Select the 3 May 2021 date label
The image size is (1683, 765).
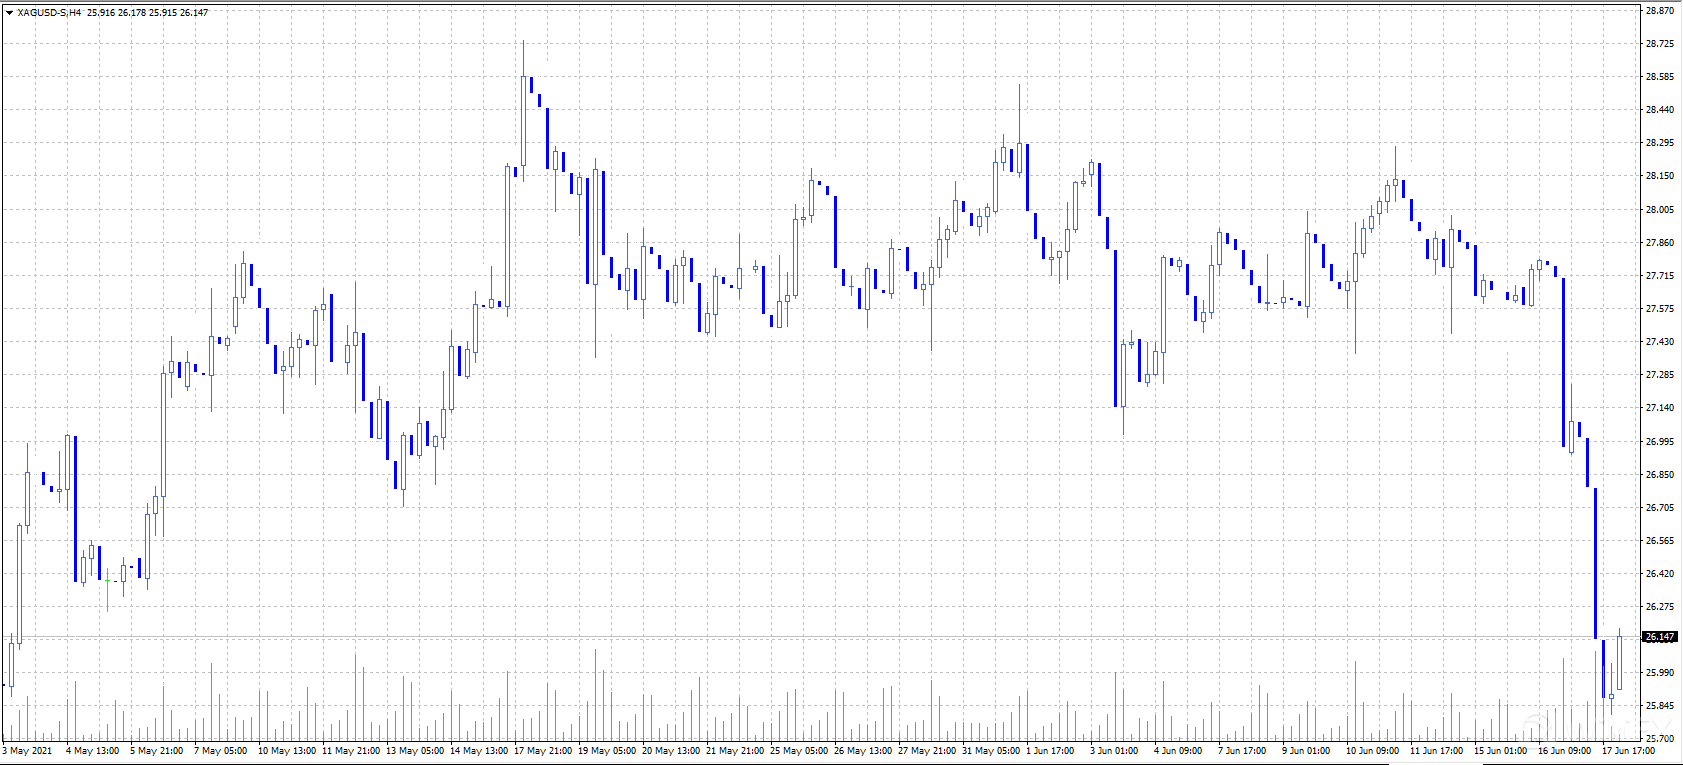[28, 751]
